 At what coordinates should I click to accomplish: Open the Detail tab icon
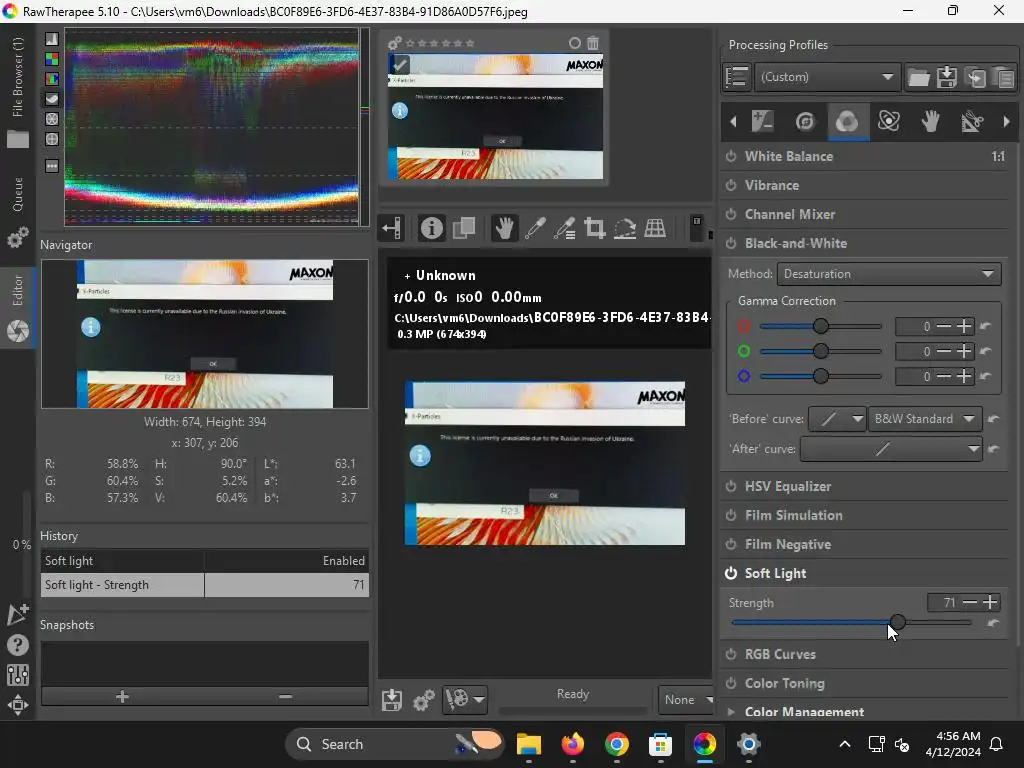tap(805, 121)
